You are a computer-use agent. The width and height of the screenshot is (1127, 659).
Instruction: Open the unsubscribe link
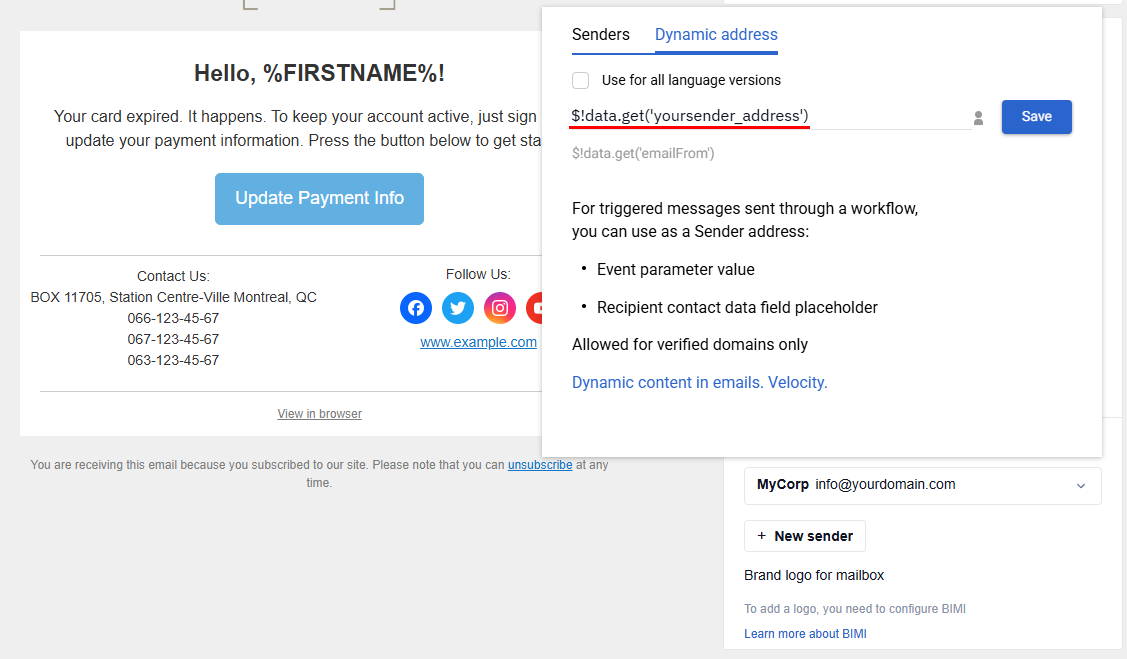[540, 464]
